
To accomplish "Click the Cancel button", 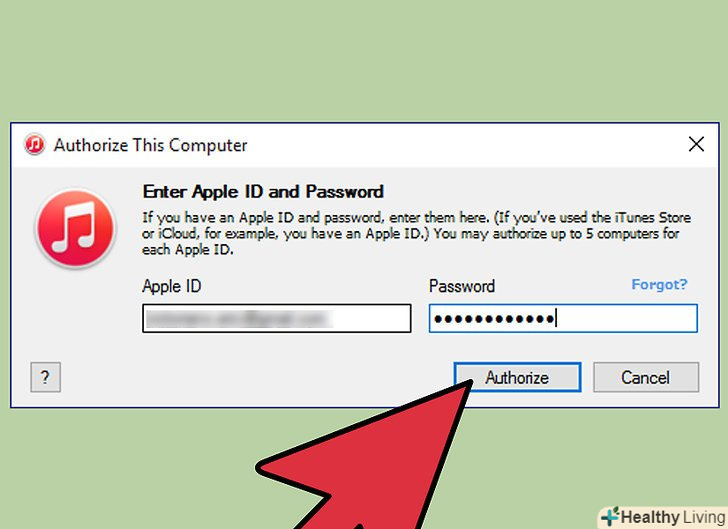I will (x=646, y=377).
